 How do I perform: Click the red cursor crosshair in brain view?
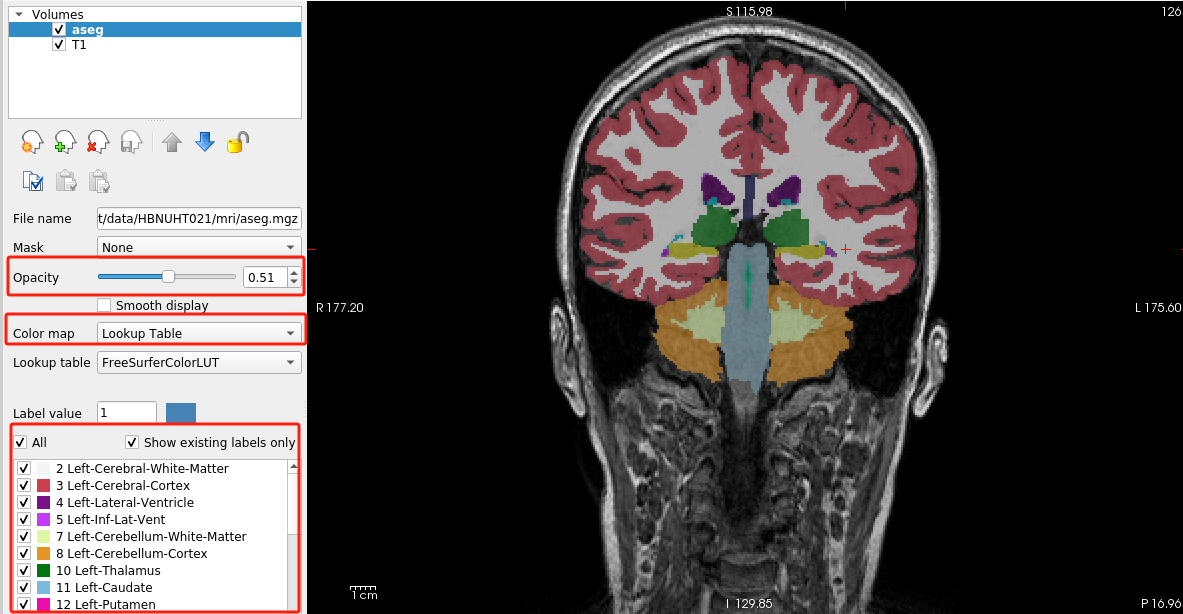coord(846,248)
